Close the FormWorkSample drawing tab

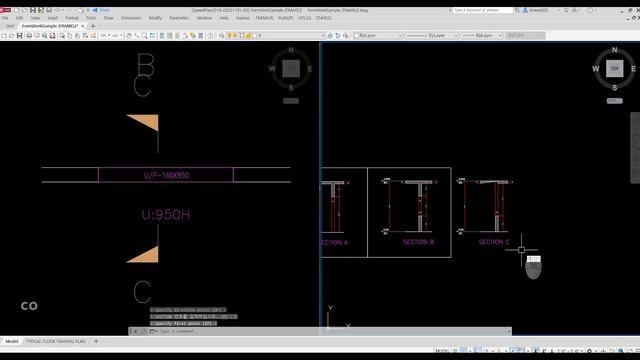tap(83, 26)
